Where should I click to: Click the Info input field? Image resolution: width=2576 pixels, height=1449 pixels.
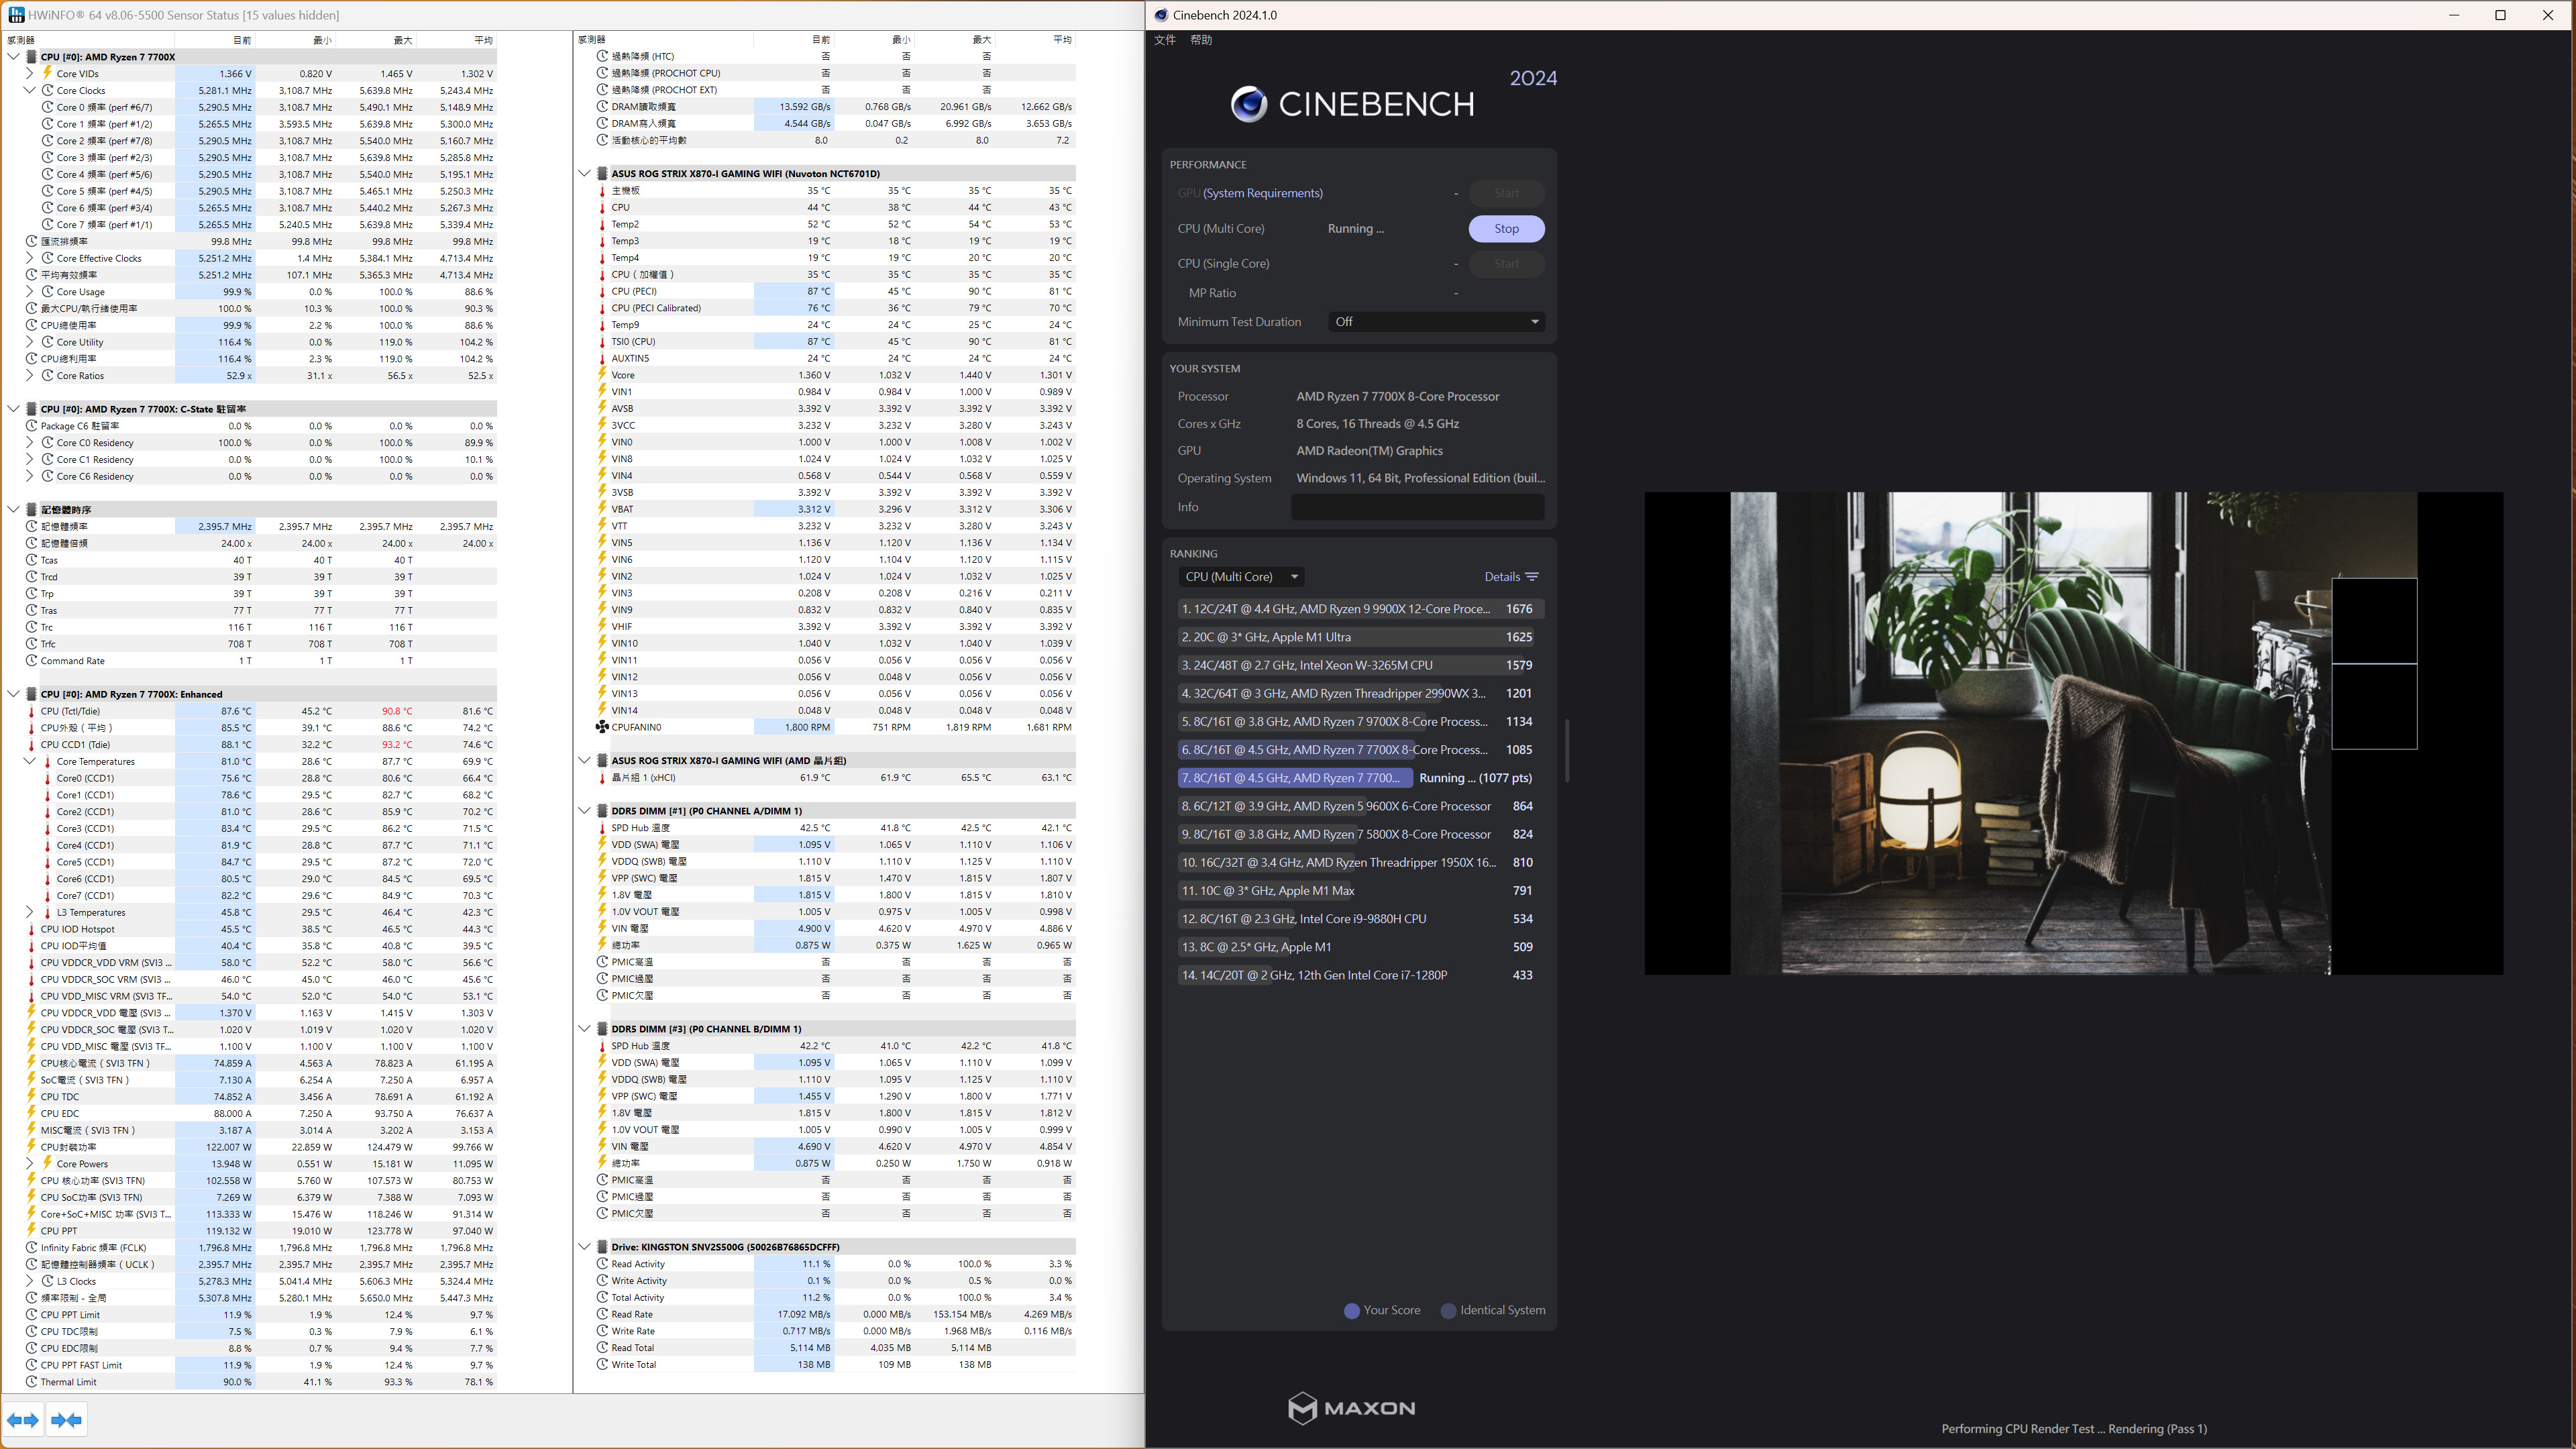pos(1417,507)
